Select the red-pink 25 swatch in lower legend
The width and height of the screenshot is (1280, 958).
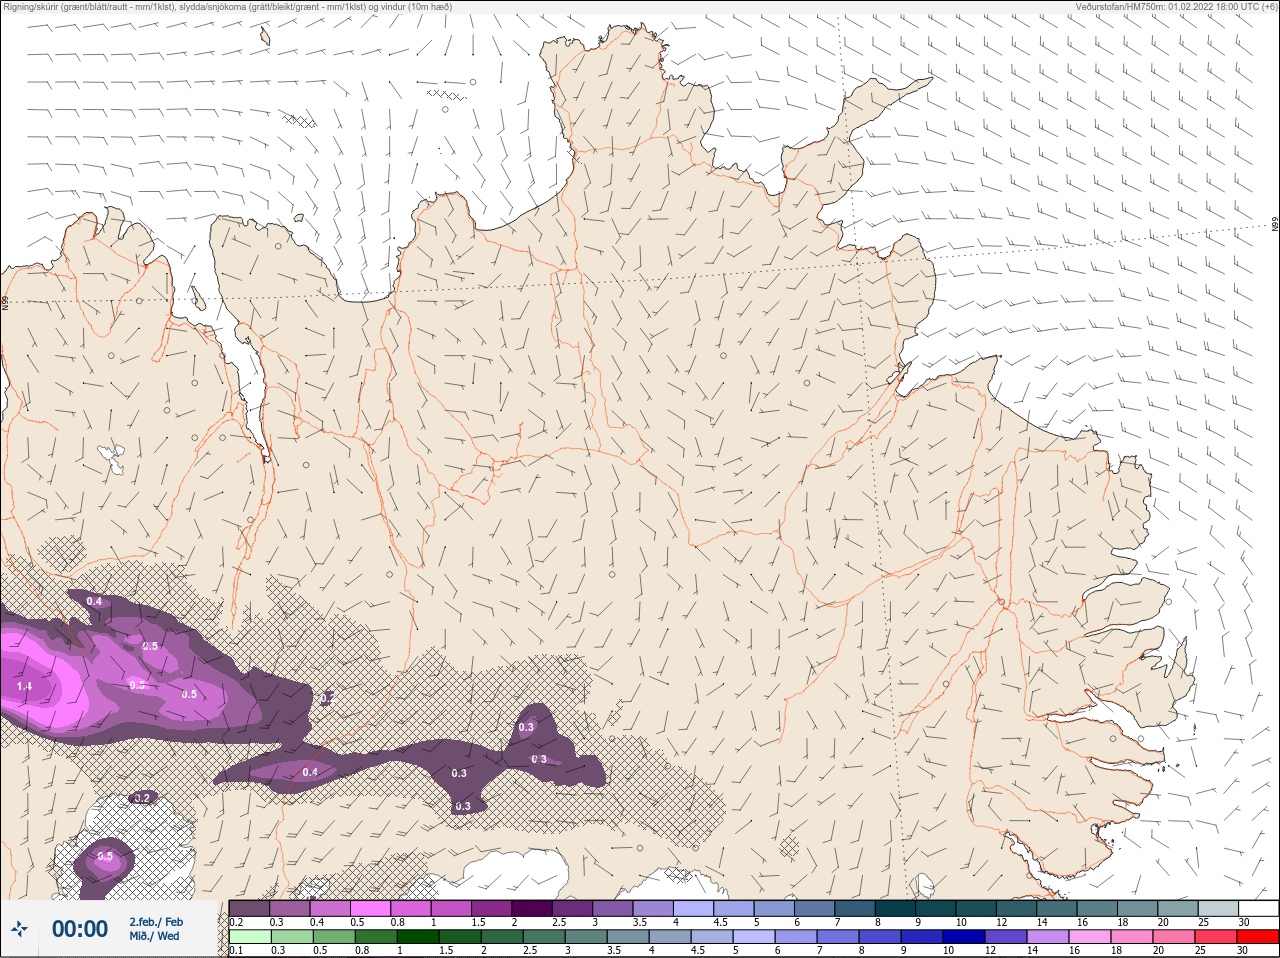pos(1215,937)
